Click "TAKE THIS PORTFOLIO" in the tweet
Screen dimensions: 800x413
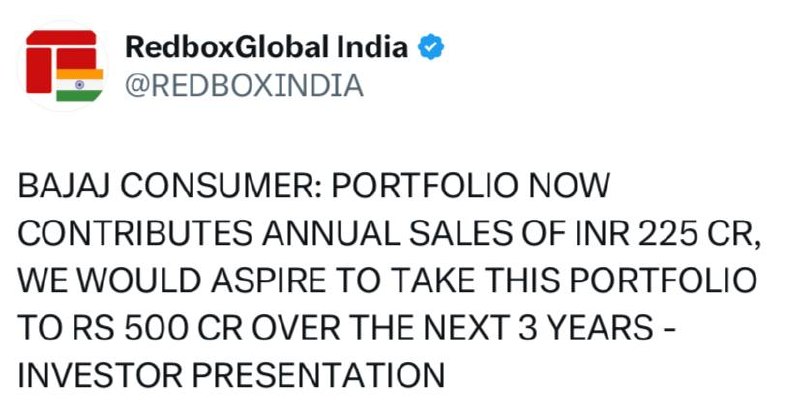pos(544,281)
